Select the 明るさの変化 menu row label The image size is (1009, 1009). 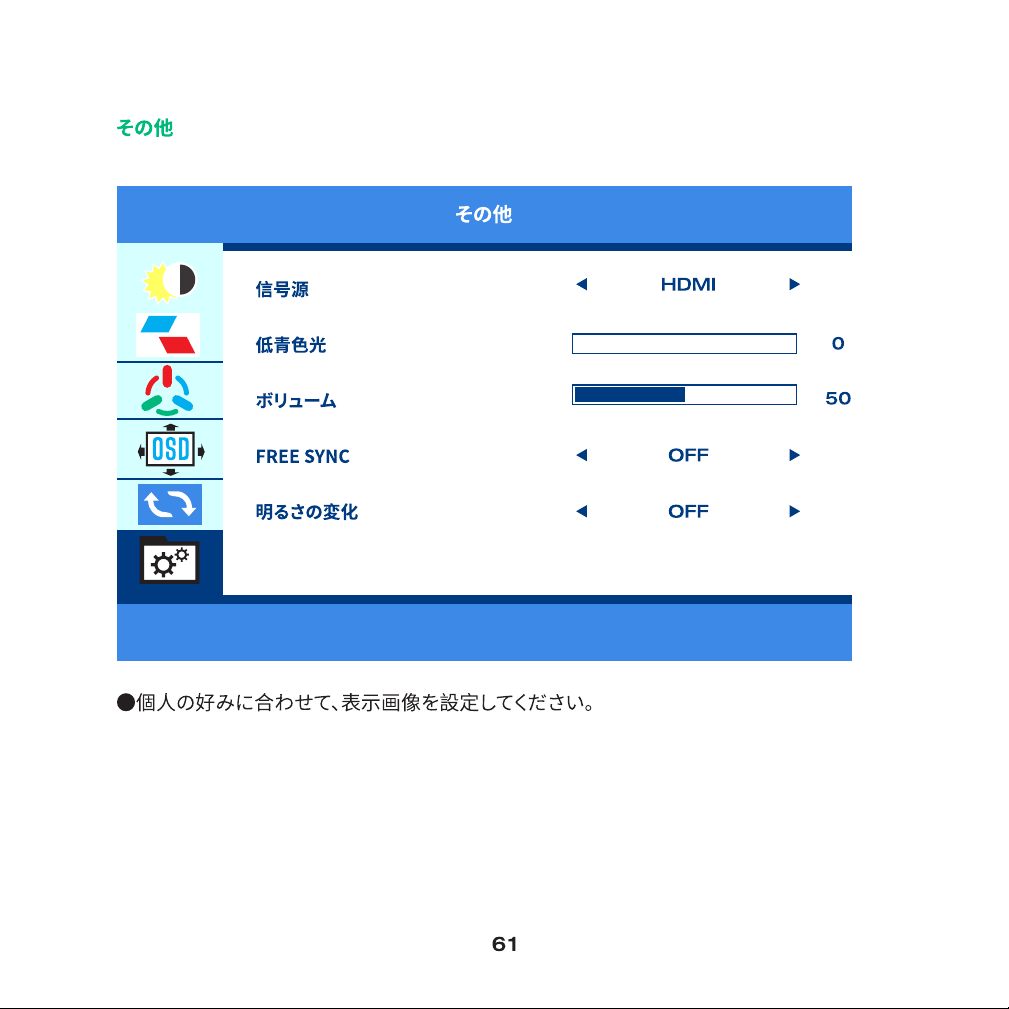click(307, 512)
